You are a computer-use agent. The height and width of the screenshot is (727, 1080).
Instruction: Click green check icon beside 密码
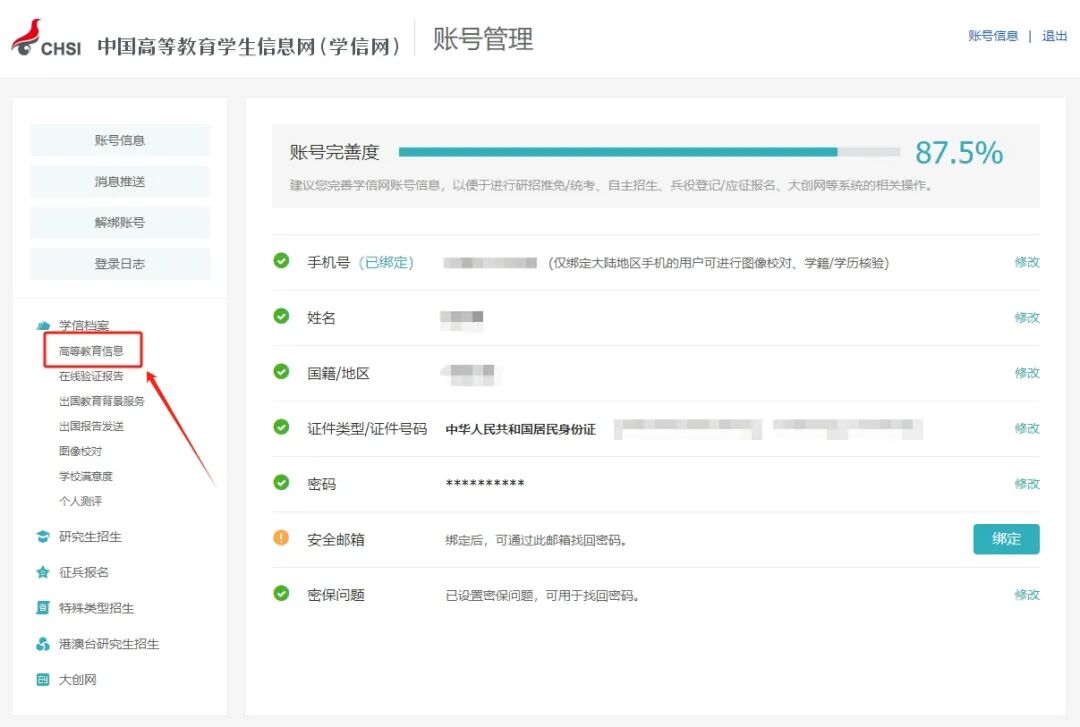(281, 482)
